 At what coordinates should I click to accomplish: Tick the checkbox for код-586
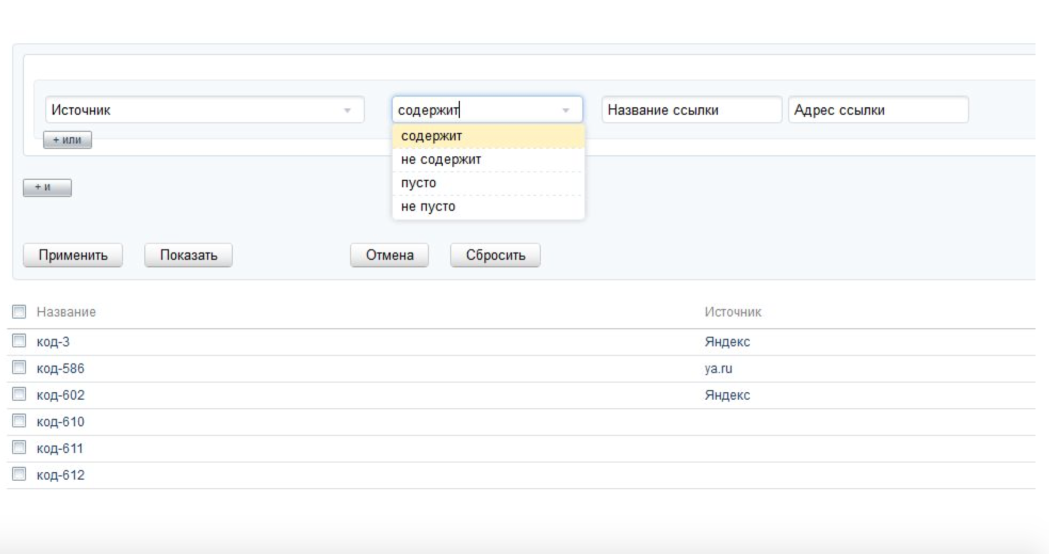pyautogui.click(x=18, y=368)
